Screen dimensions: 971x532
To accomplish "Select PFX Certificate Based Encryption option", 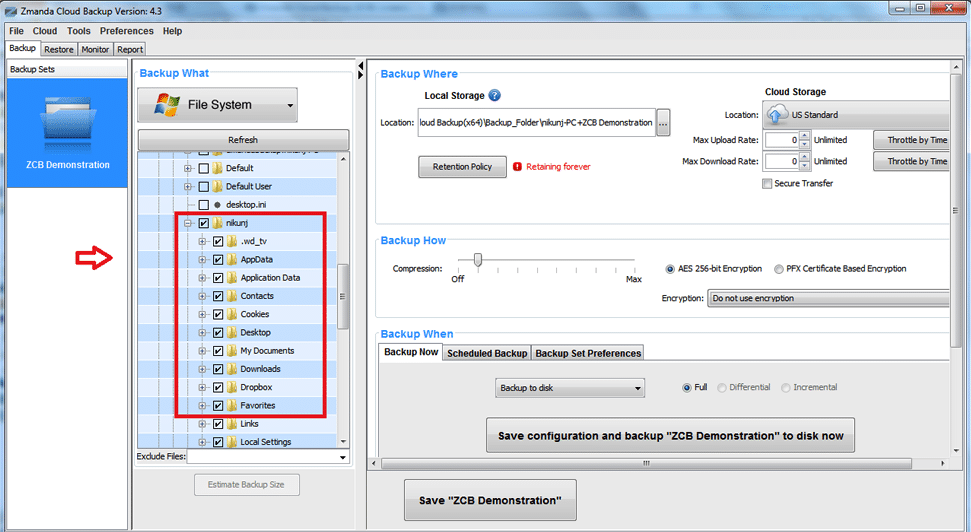I will [778, 269].
